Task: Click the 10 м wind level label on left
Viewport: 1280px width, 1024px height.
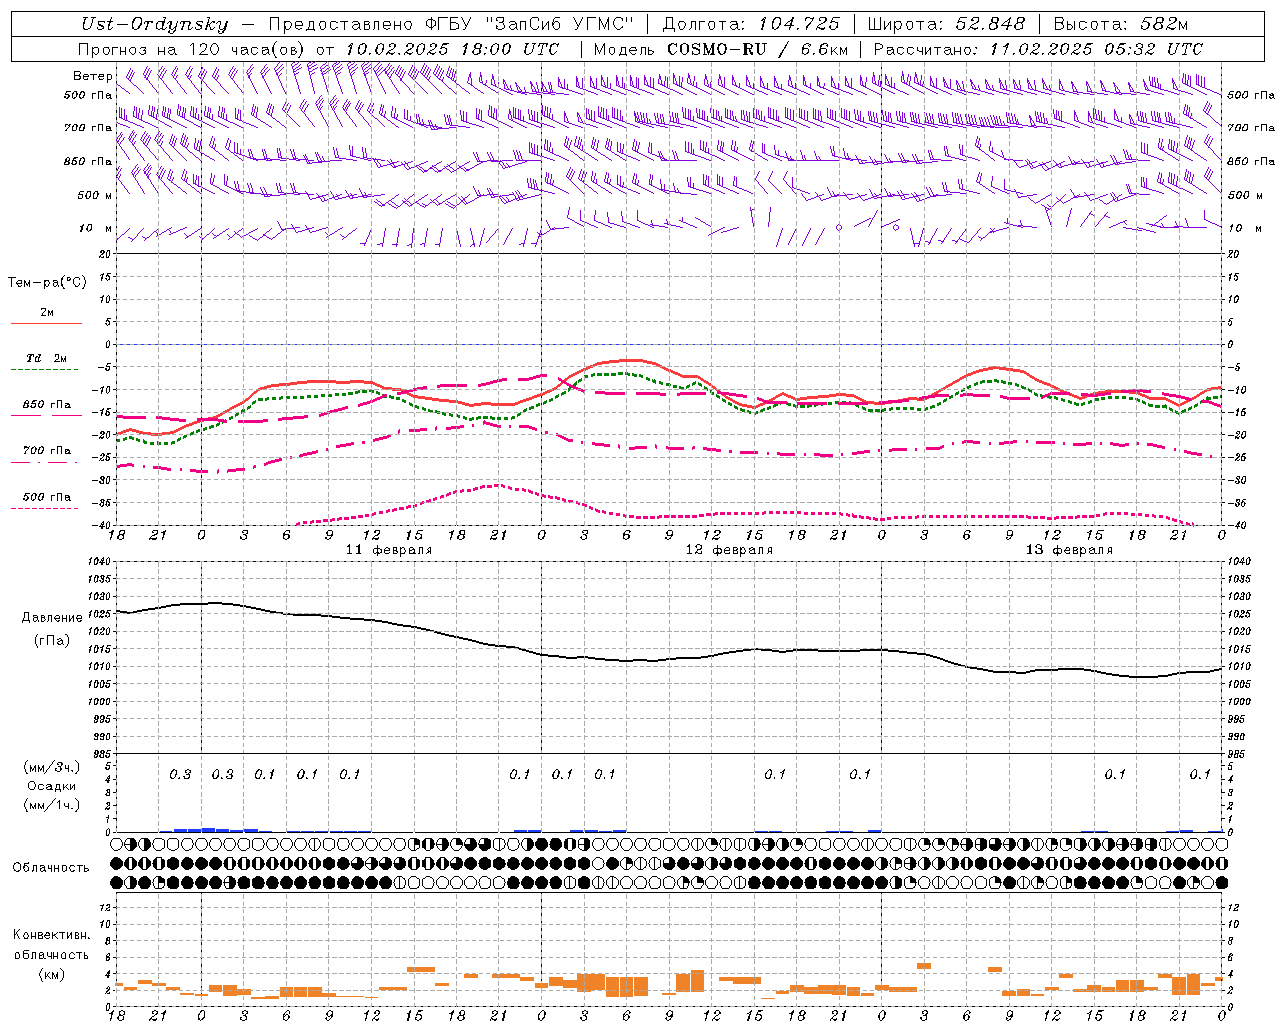Action: point(96,228)
